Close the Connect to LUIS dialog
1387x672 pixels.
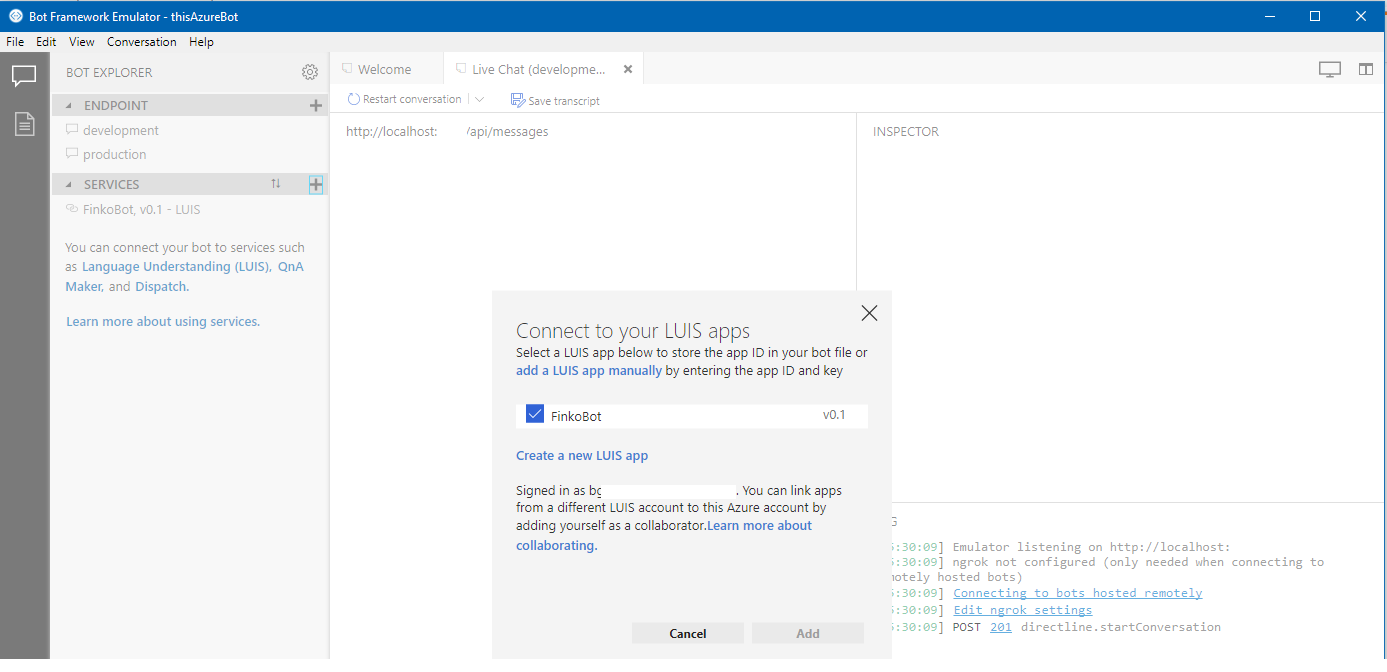(x=869, y=313)
